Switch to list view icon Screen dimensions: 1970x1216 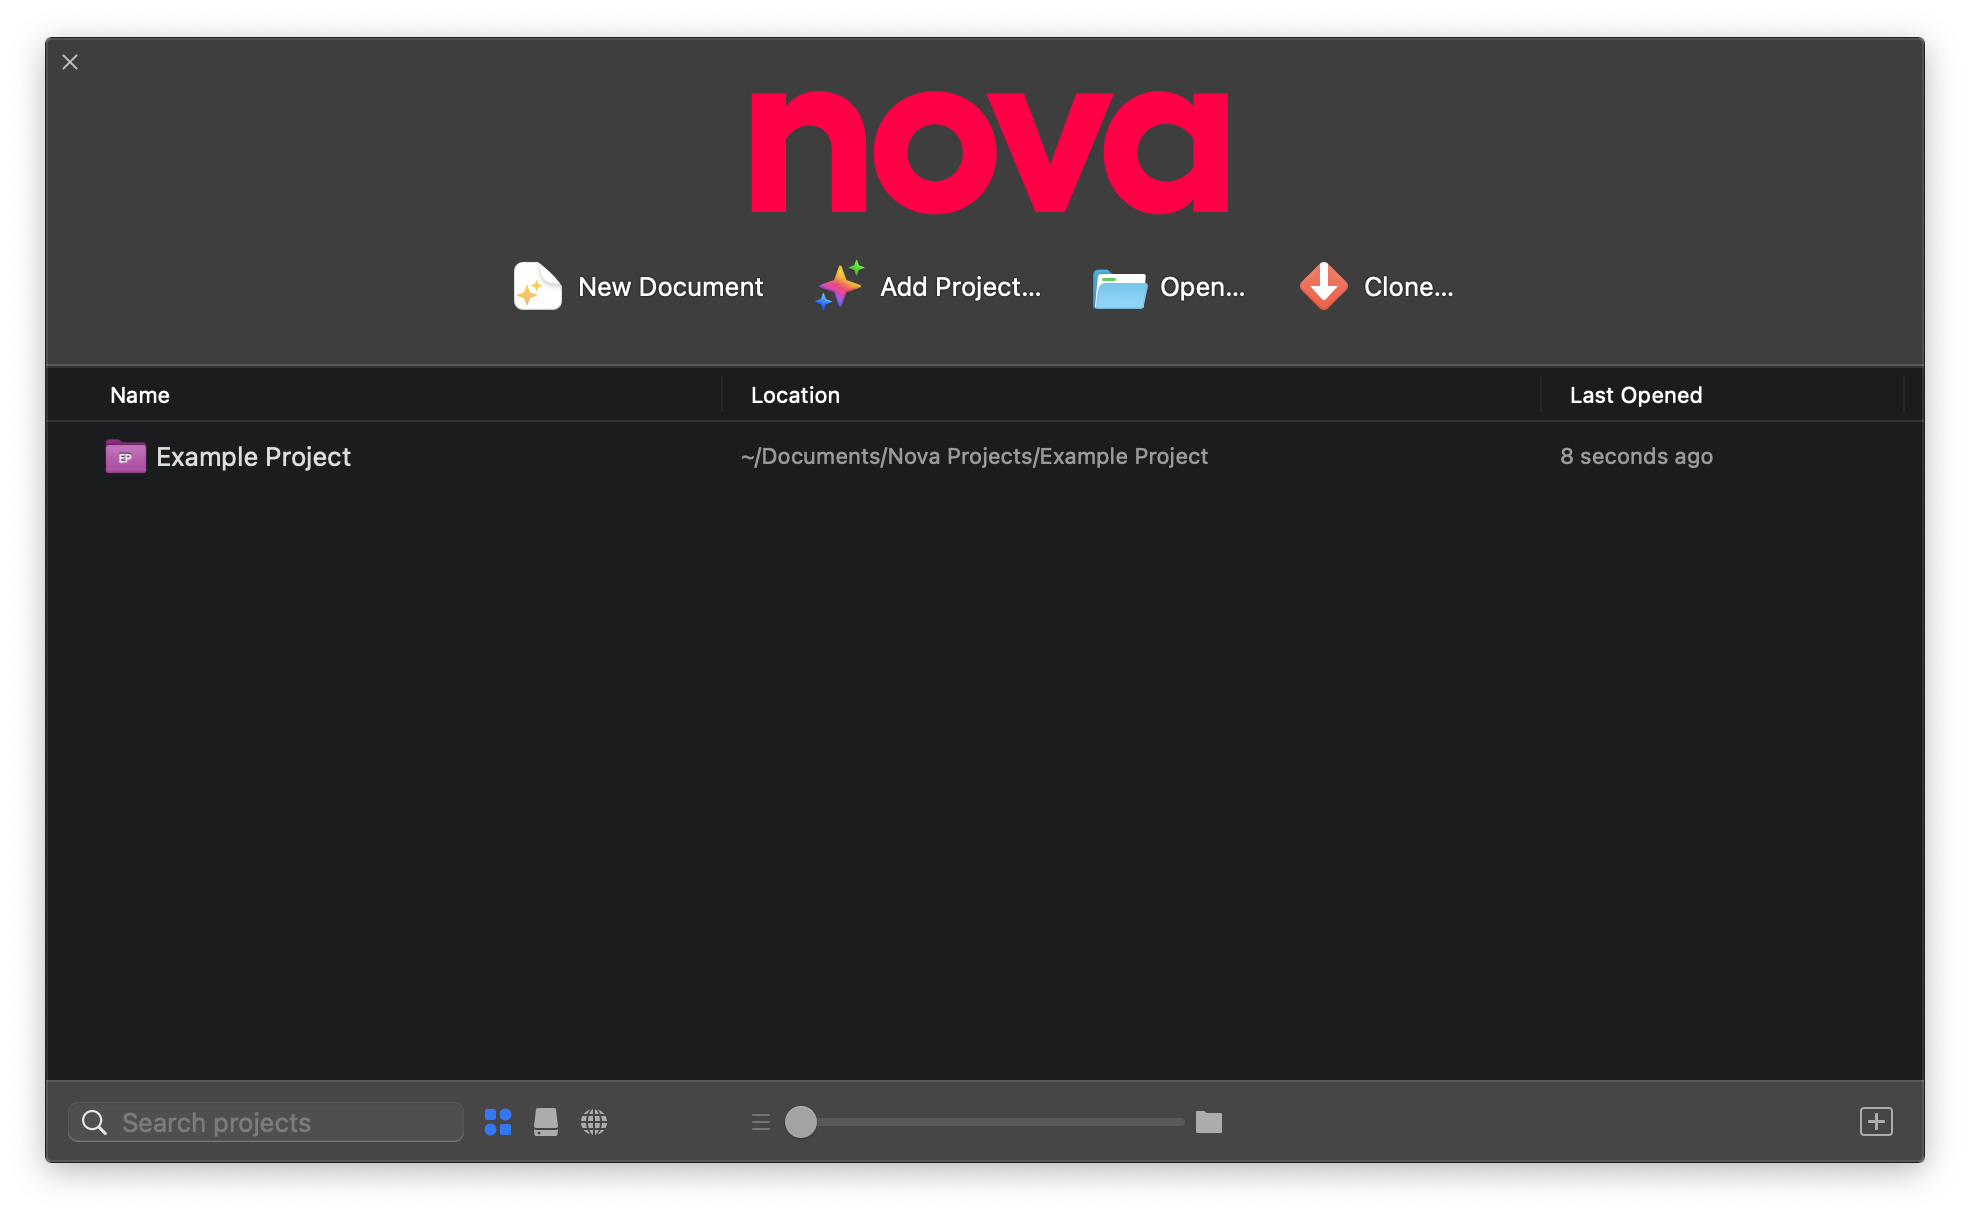(761, 1122)
